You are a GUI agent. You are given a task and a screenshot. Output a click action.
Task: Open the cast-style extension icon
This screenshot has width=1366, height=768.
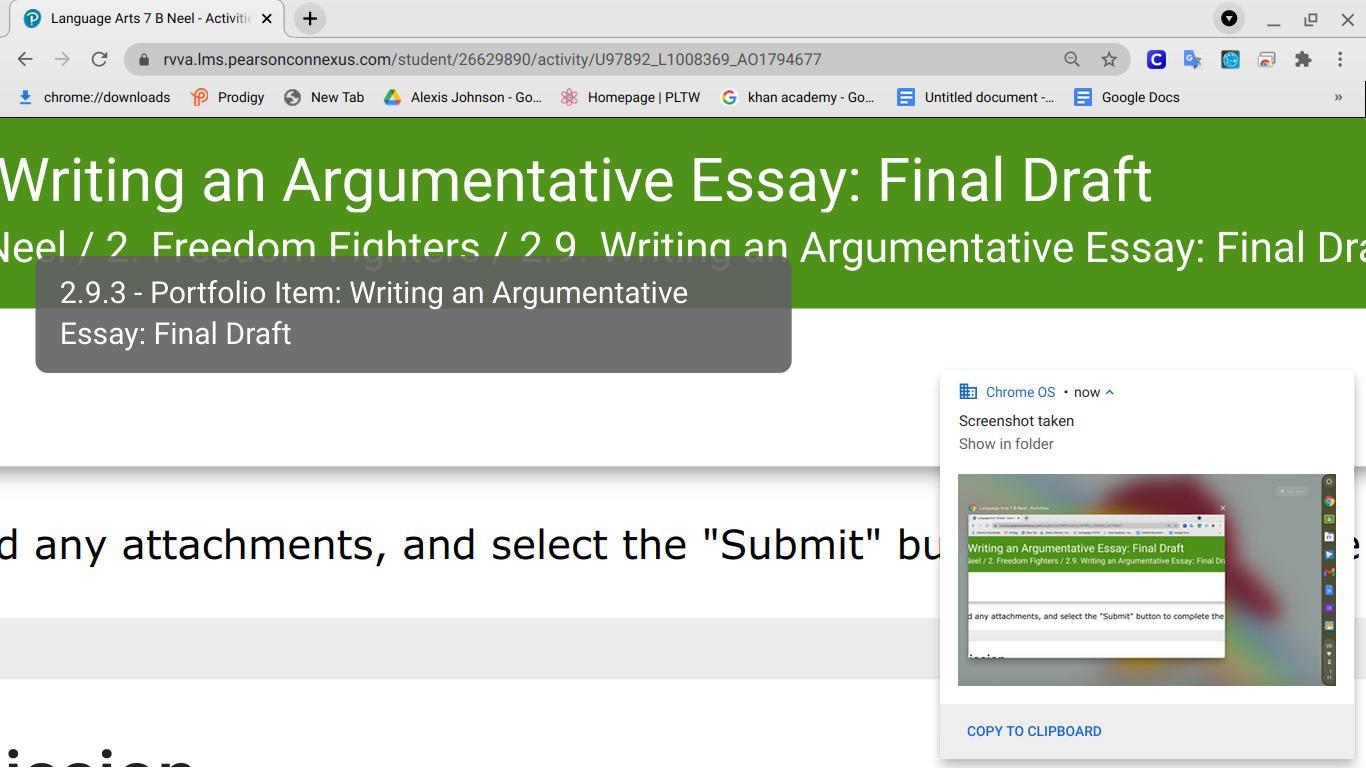coord(1266,59)
